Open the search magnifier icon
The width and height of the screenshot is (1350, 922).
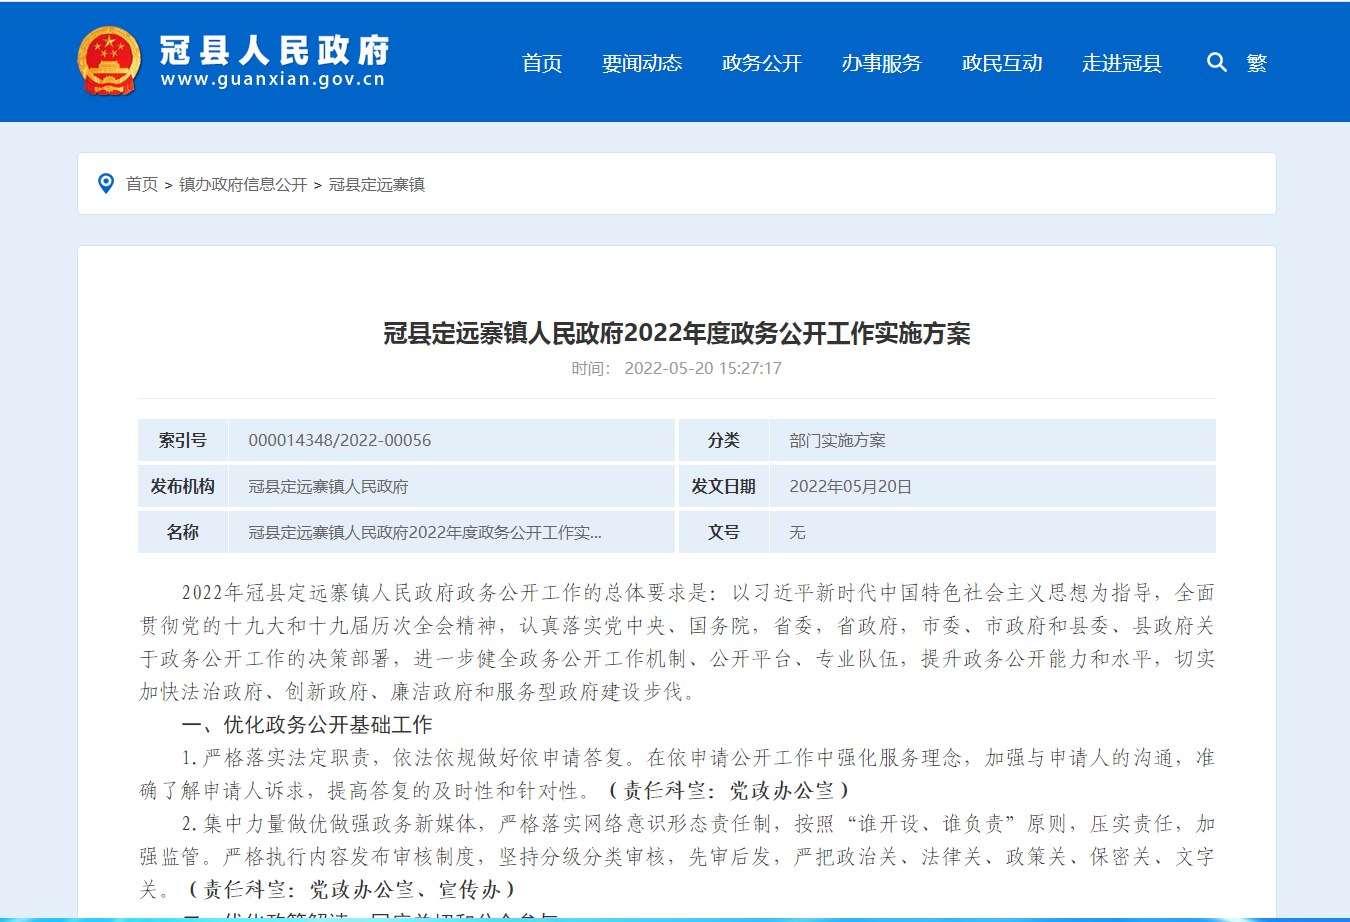click(1216, 62)
